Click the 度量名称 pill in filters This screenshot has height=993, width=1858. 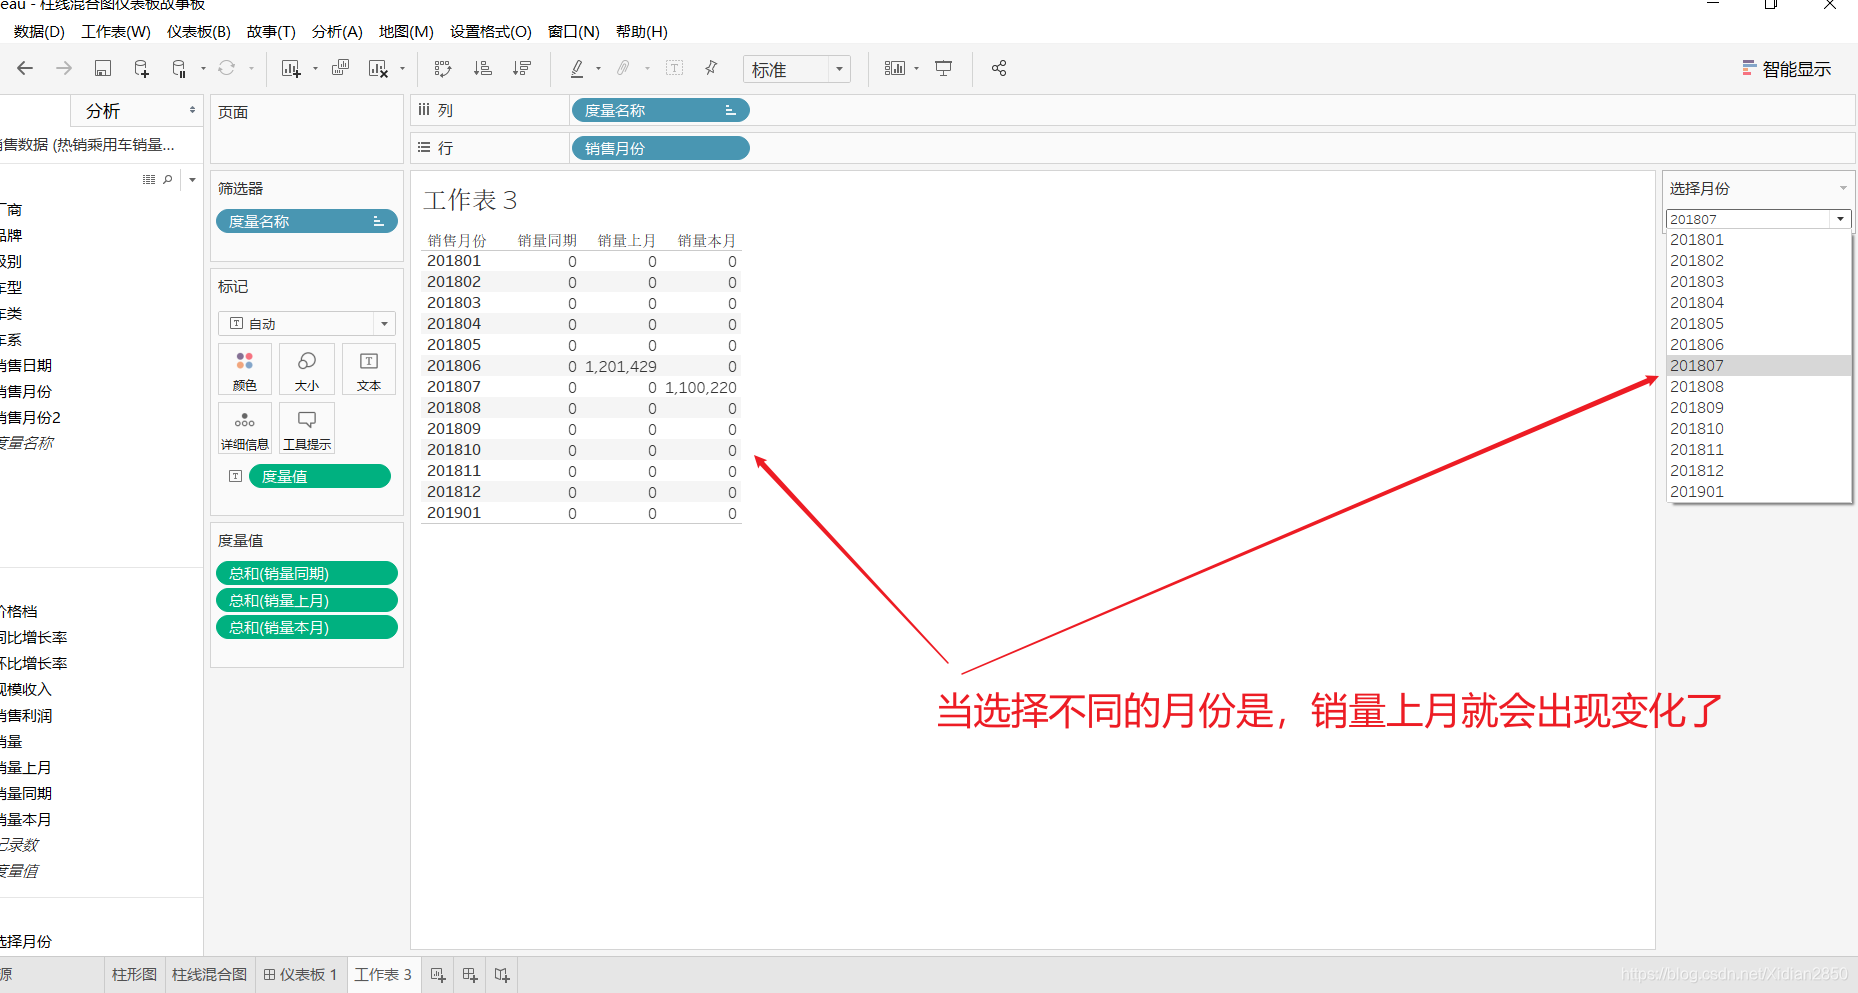[x=307, y=222]
